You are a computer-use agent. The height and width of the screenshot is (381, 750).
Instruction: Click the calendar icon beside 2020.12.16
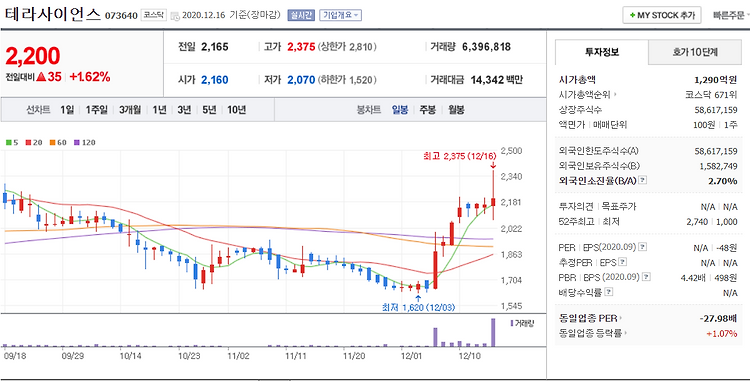[x=174, y=16]
